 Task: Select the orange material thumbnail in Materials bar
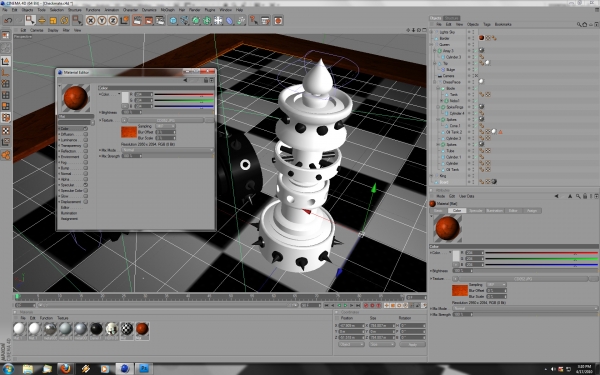(142, 330)
